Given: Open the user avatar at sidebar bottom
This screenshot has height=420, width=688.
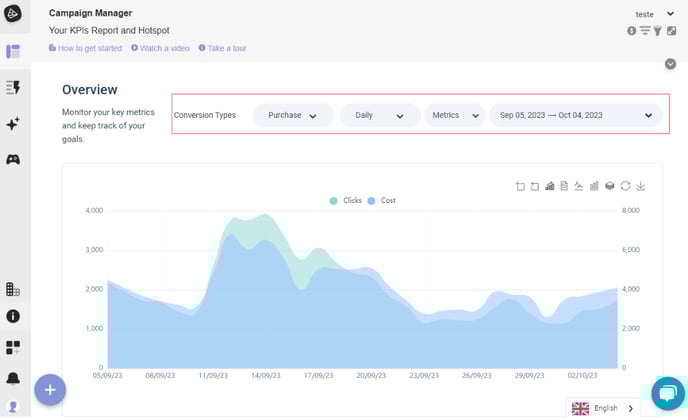Looking at the screenshot, I should pyautogui.click(x=13, y=406).
